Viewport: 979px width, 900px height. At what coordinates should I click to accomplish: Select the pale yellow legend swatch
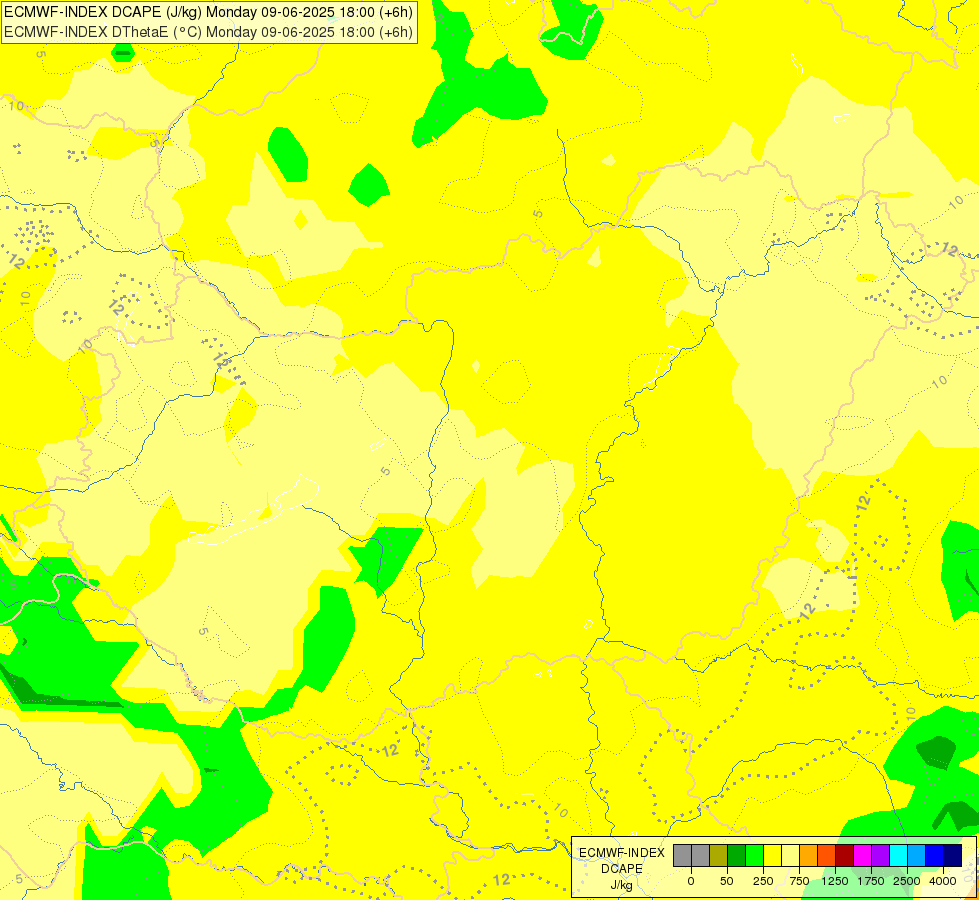pyautogui.click(x=790, y=856)
